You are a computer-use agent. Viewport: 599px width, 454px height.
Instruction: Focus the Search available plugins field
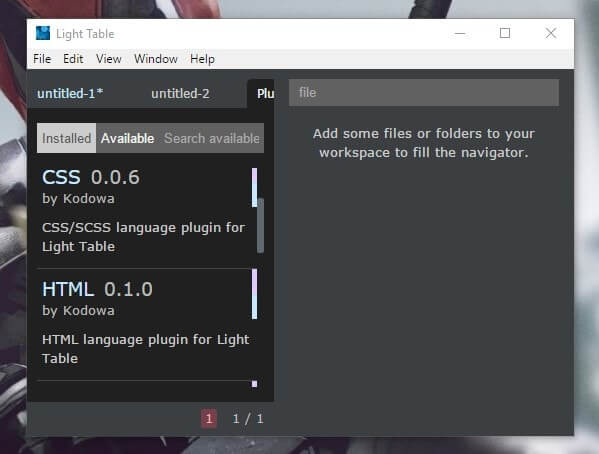[x=212, y=138]
